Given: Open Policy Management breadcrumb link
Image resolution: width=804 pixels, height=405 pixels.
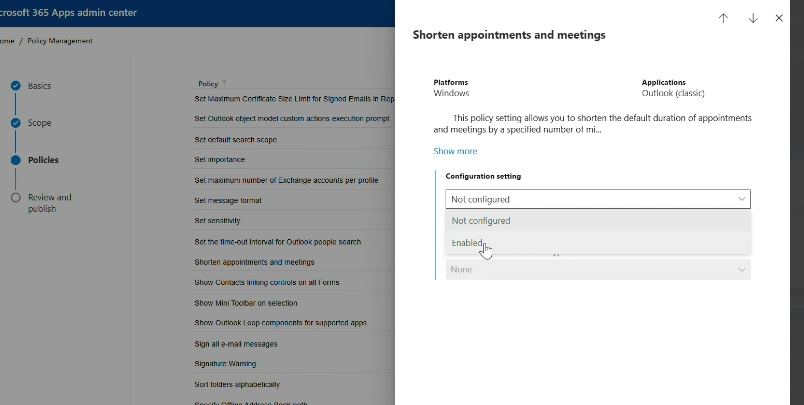Looking at the screenshot, I should [x=60, y=41].
